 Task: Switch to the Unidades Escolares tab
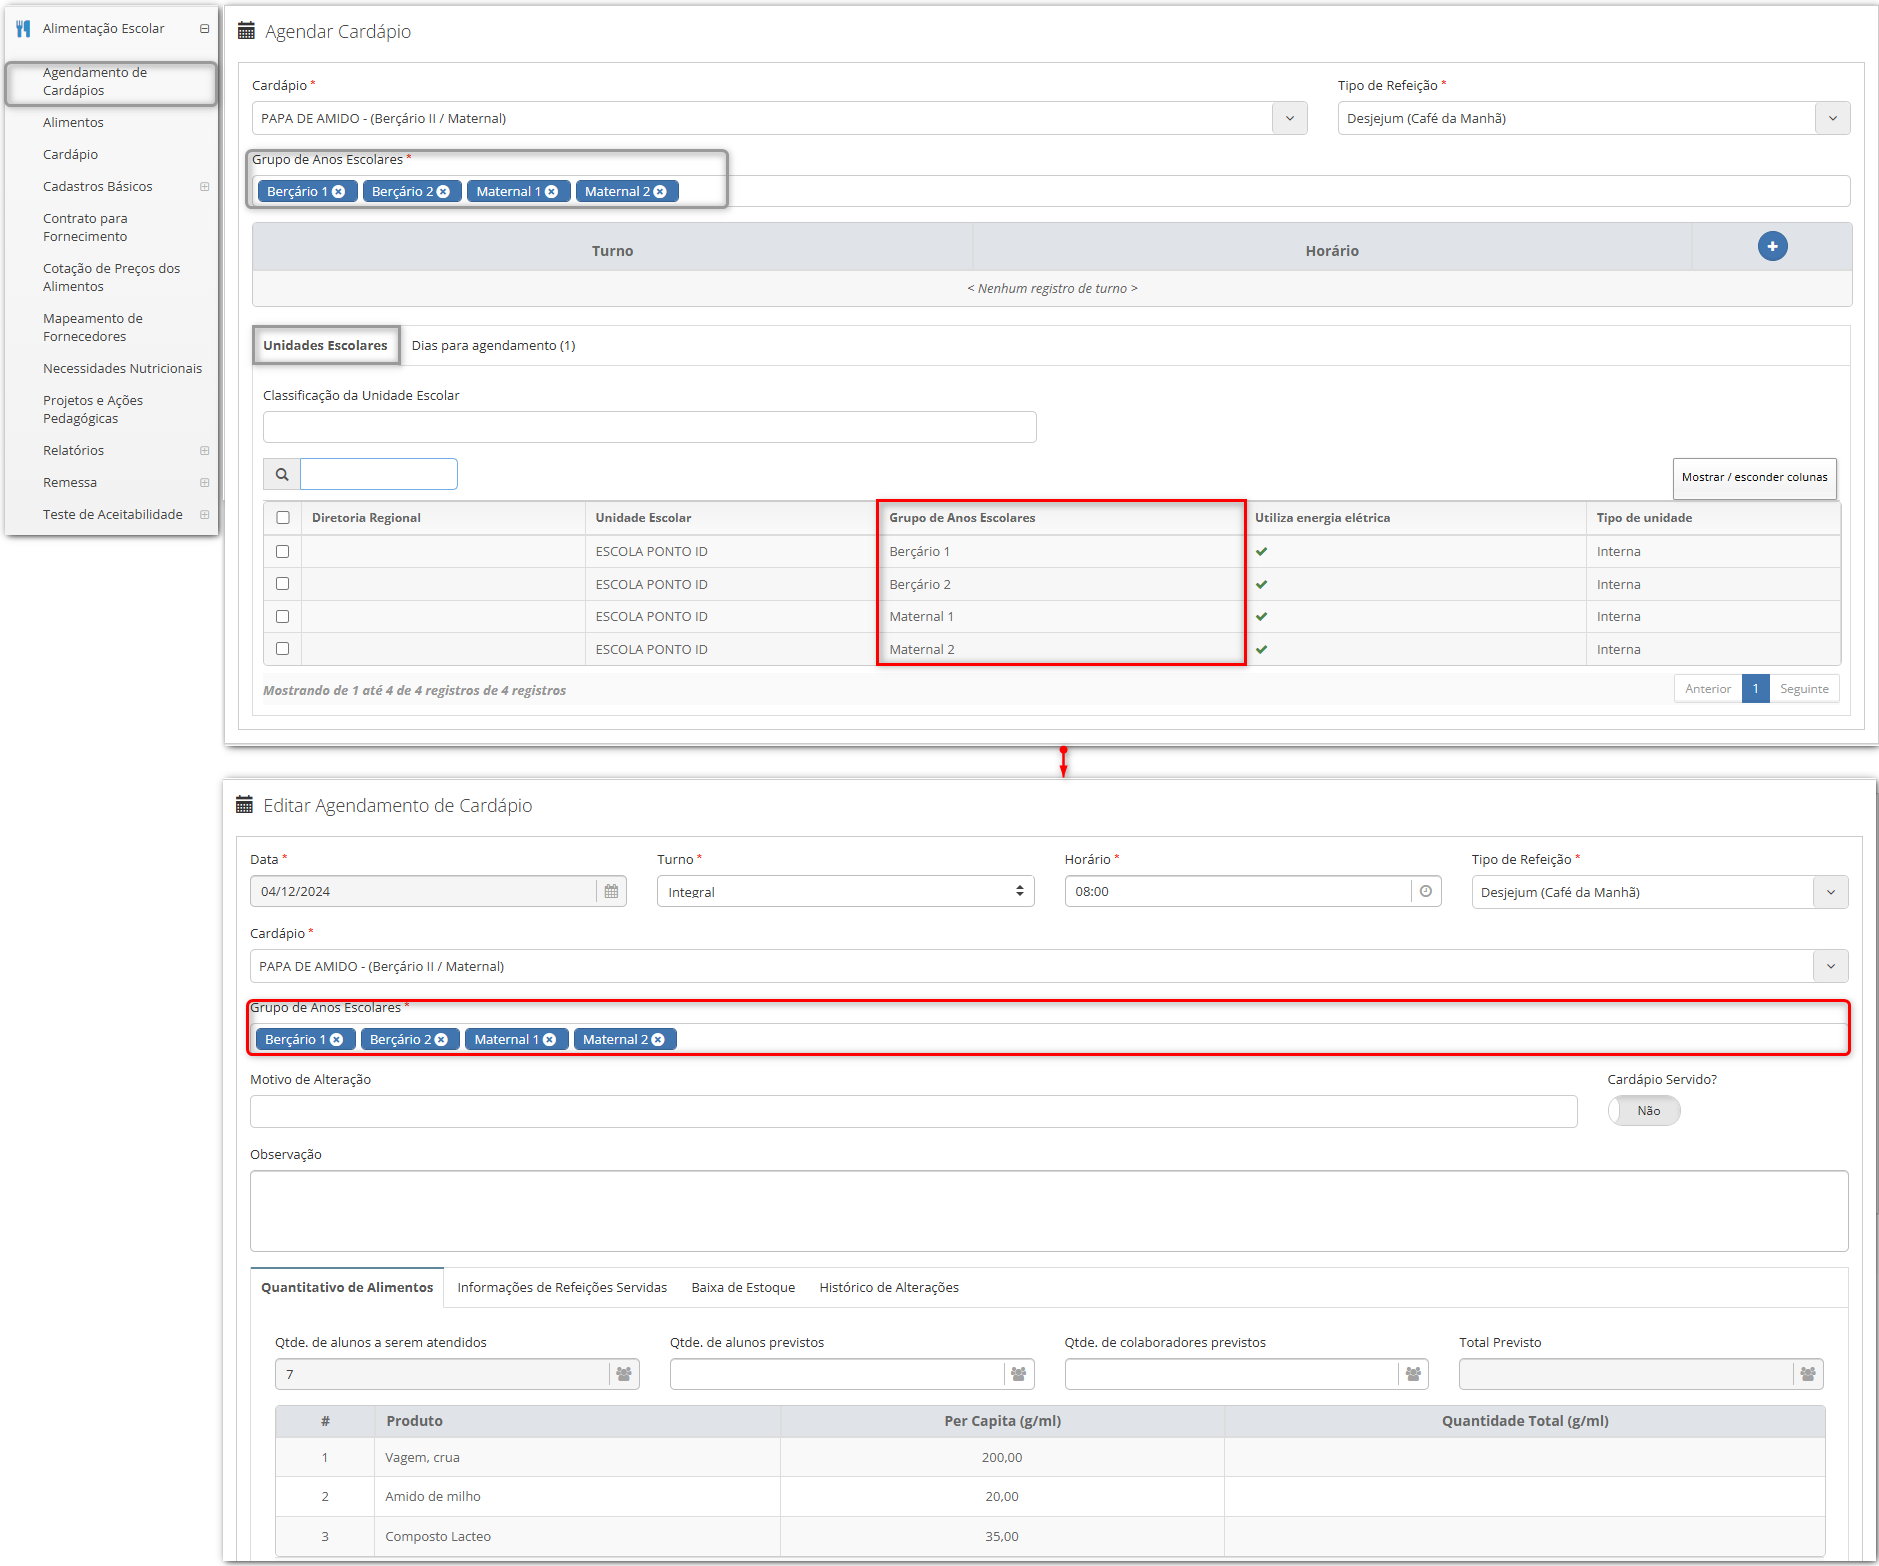(x=325, y=346)
